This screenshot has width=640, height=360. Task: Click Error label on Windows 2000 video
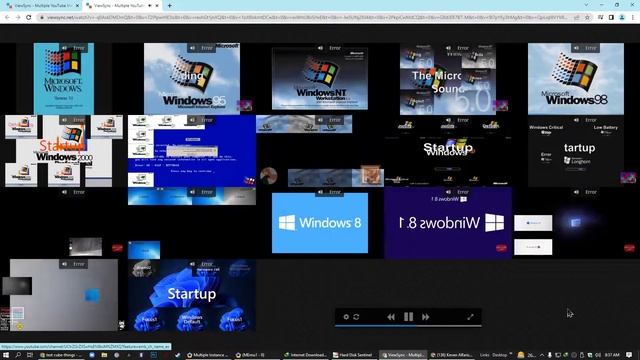click(79, 120)
